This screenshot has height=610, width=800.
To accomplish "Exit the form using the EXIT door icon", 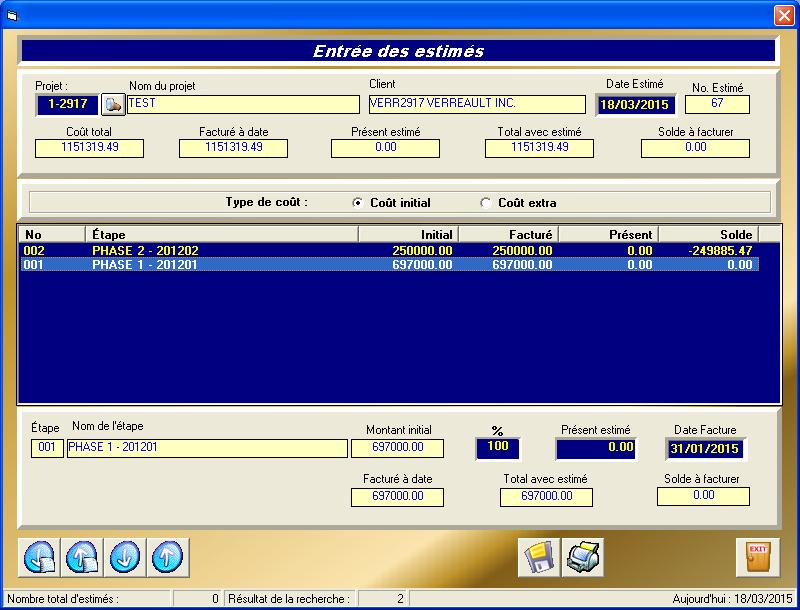I will pyautogui.click(x=757, y=558).
